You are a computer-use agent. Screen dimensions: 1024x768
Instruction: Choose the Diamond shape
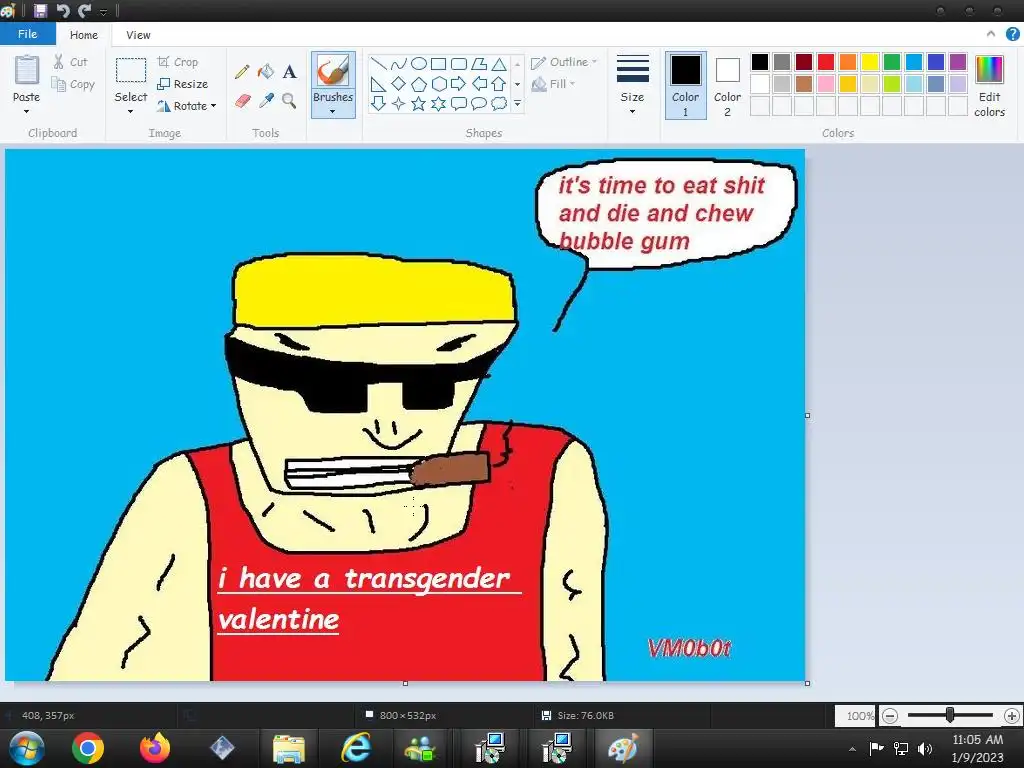[398, 84]
